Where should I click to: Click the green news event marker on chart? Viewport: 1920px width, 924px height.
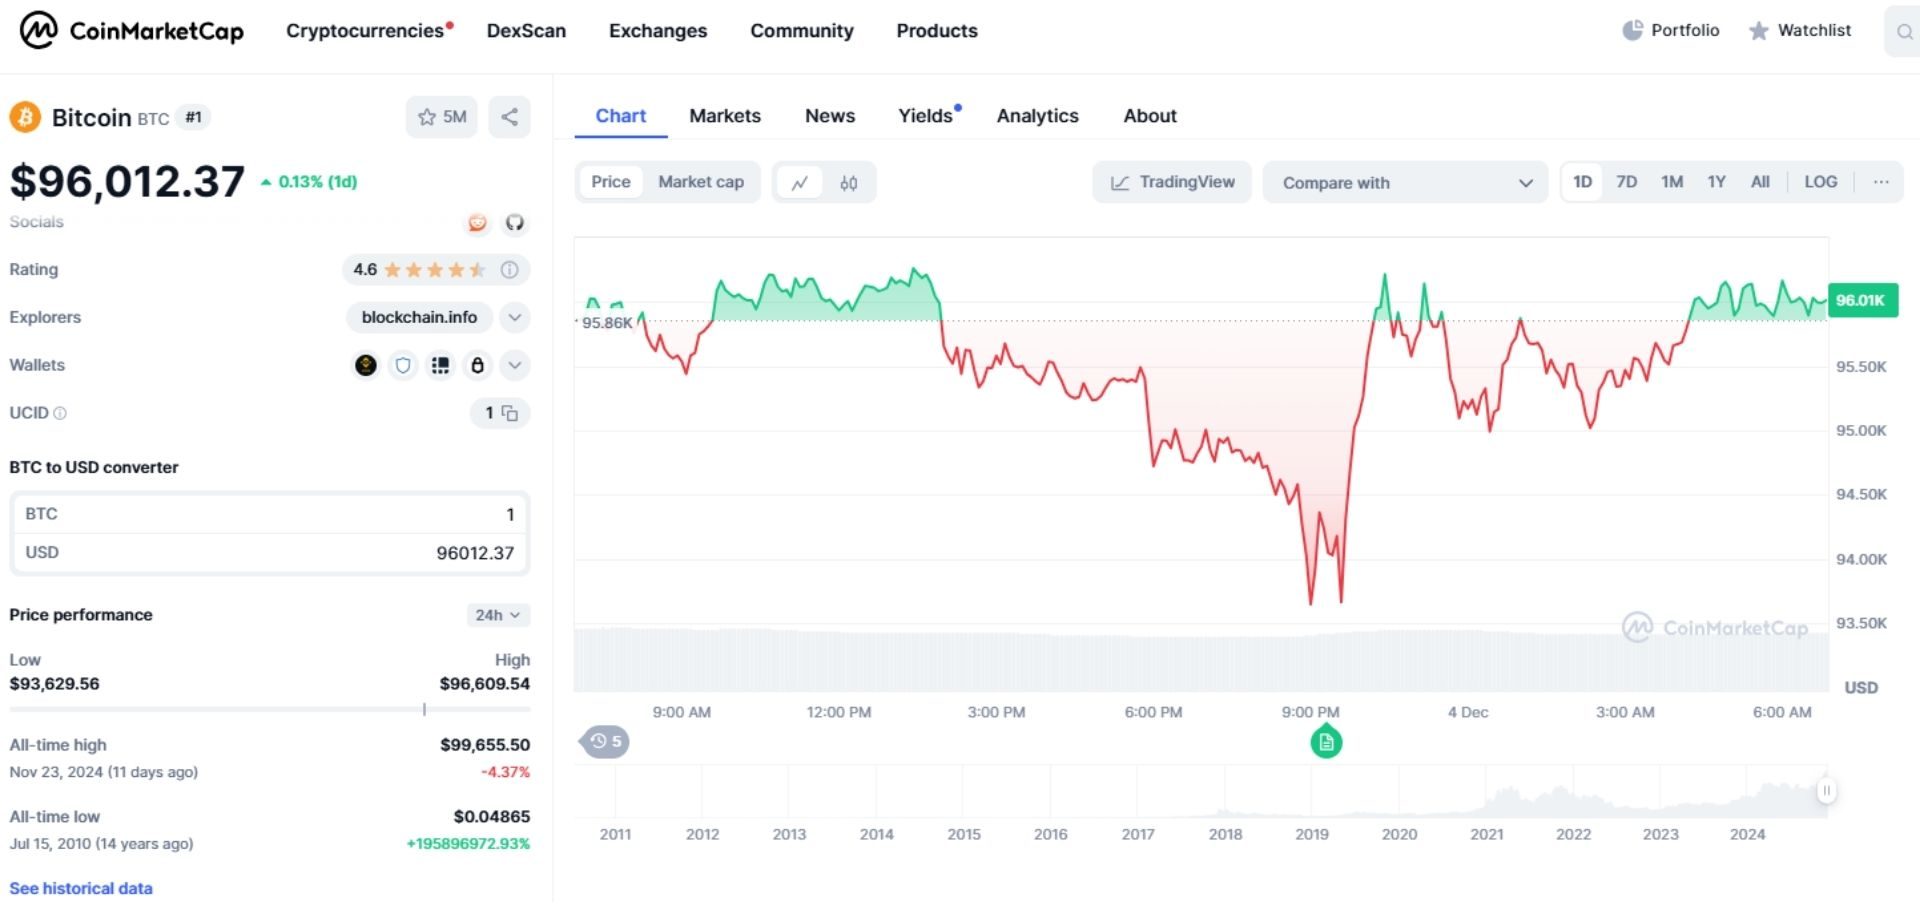1326,742
